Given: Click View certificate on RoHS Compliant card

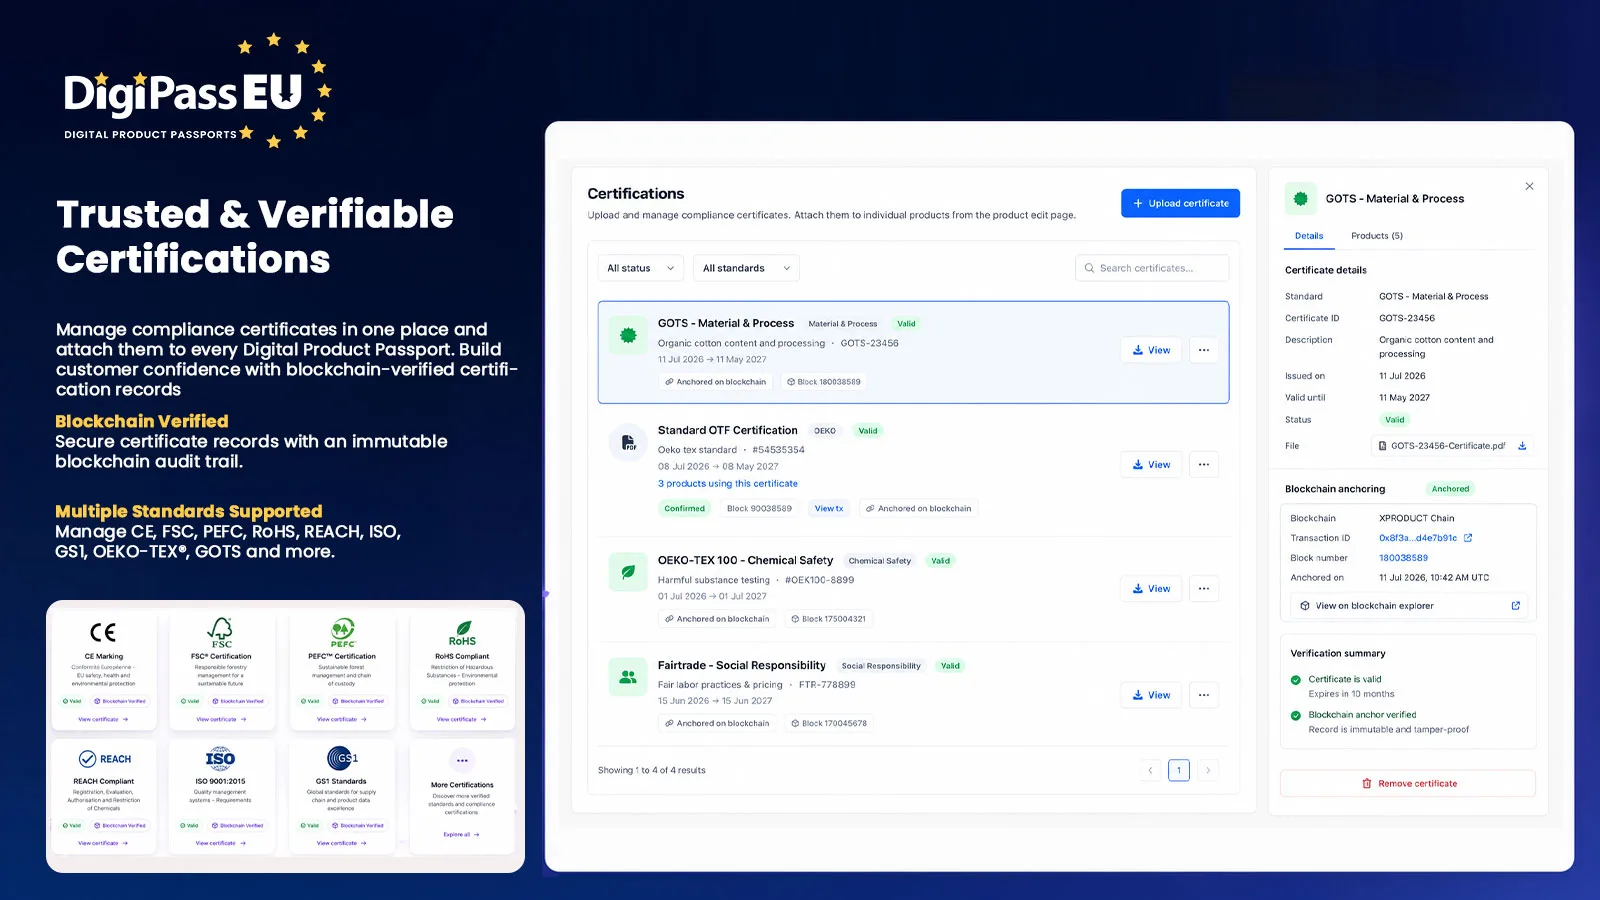Looking at the screenshot, I should coord(462,719).
